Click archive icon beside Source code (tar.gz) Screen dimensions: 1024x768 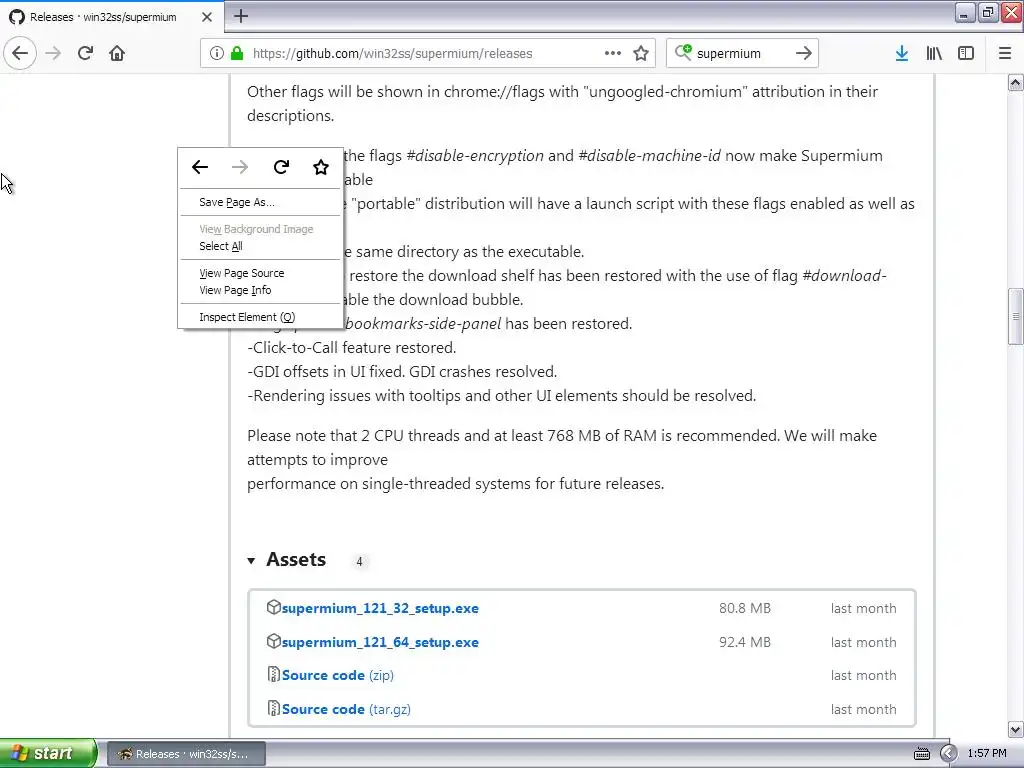[x=274, y=708]
